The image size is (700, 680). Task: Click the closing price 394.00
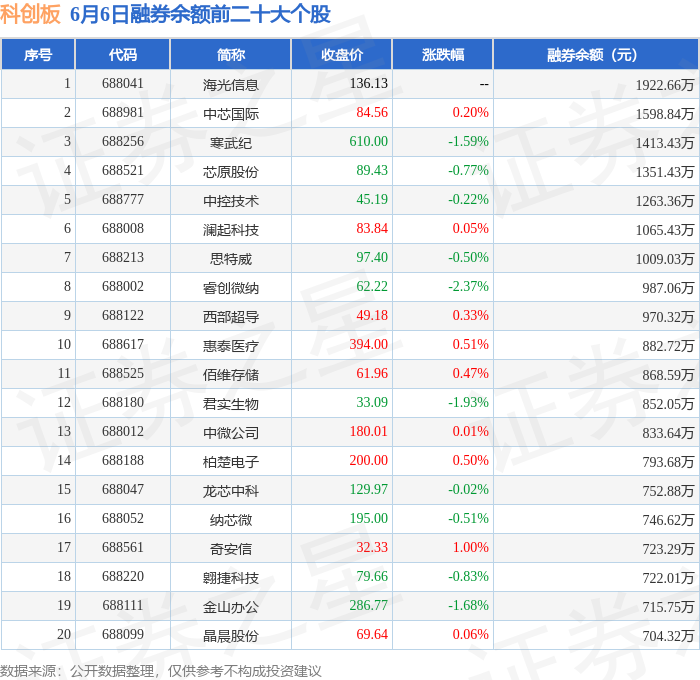[x=368, y=344]
